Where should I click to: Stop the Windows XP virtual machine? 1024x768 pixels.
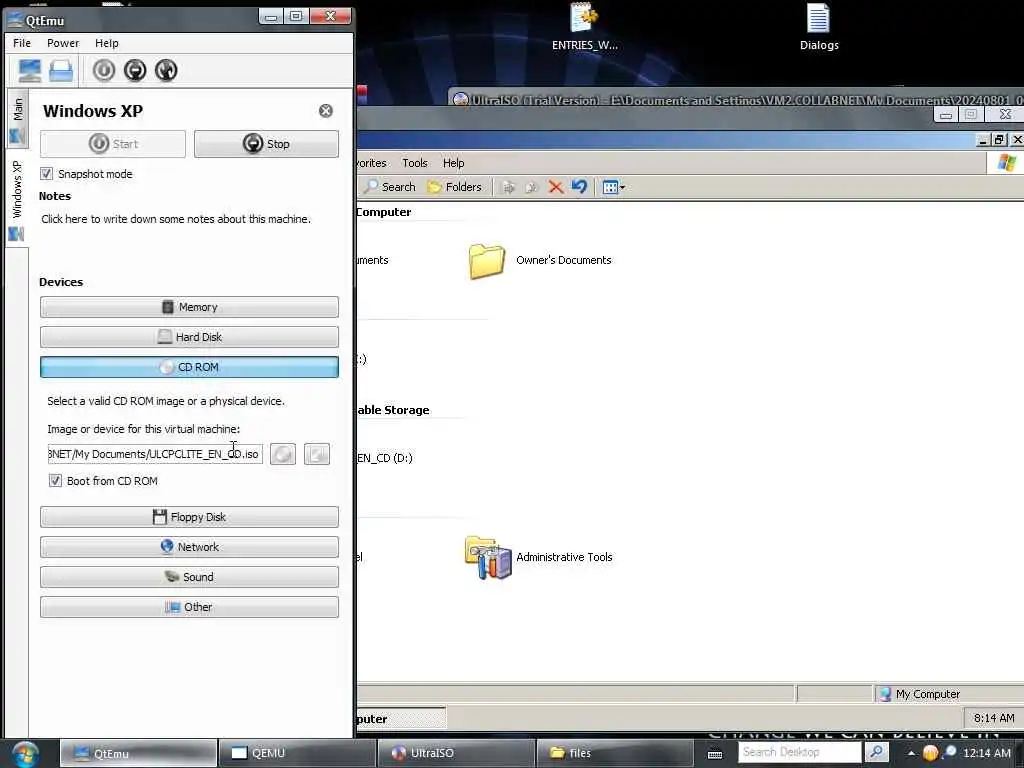(266, 144)
